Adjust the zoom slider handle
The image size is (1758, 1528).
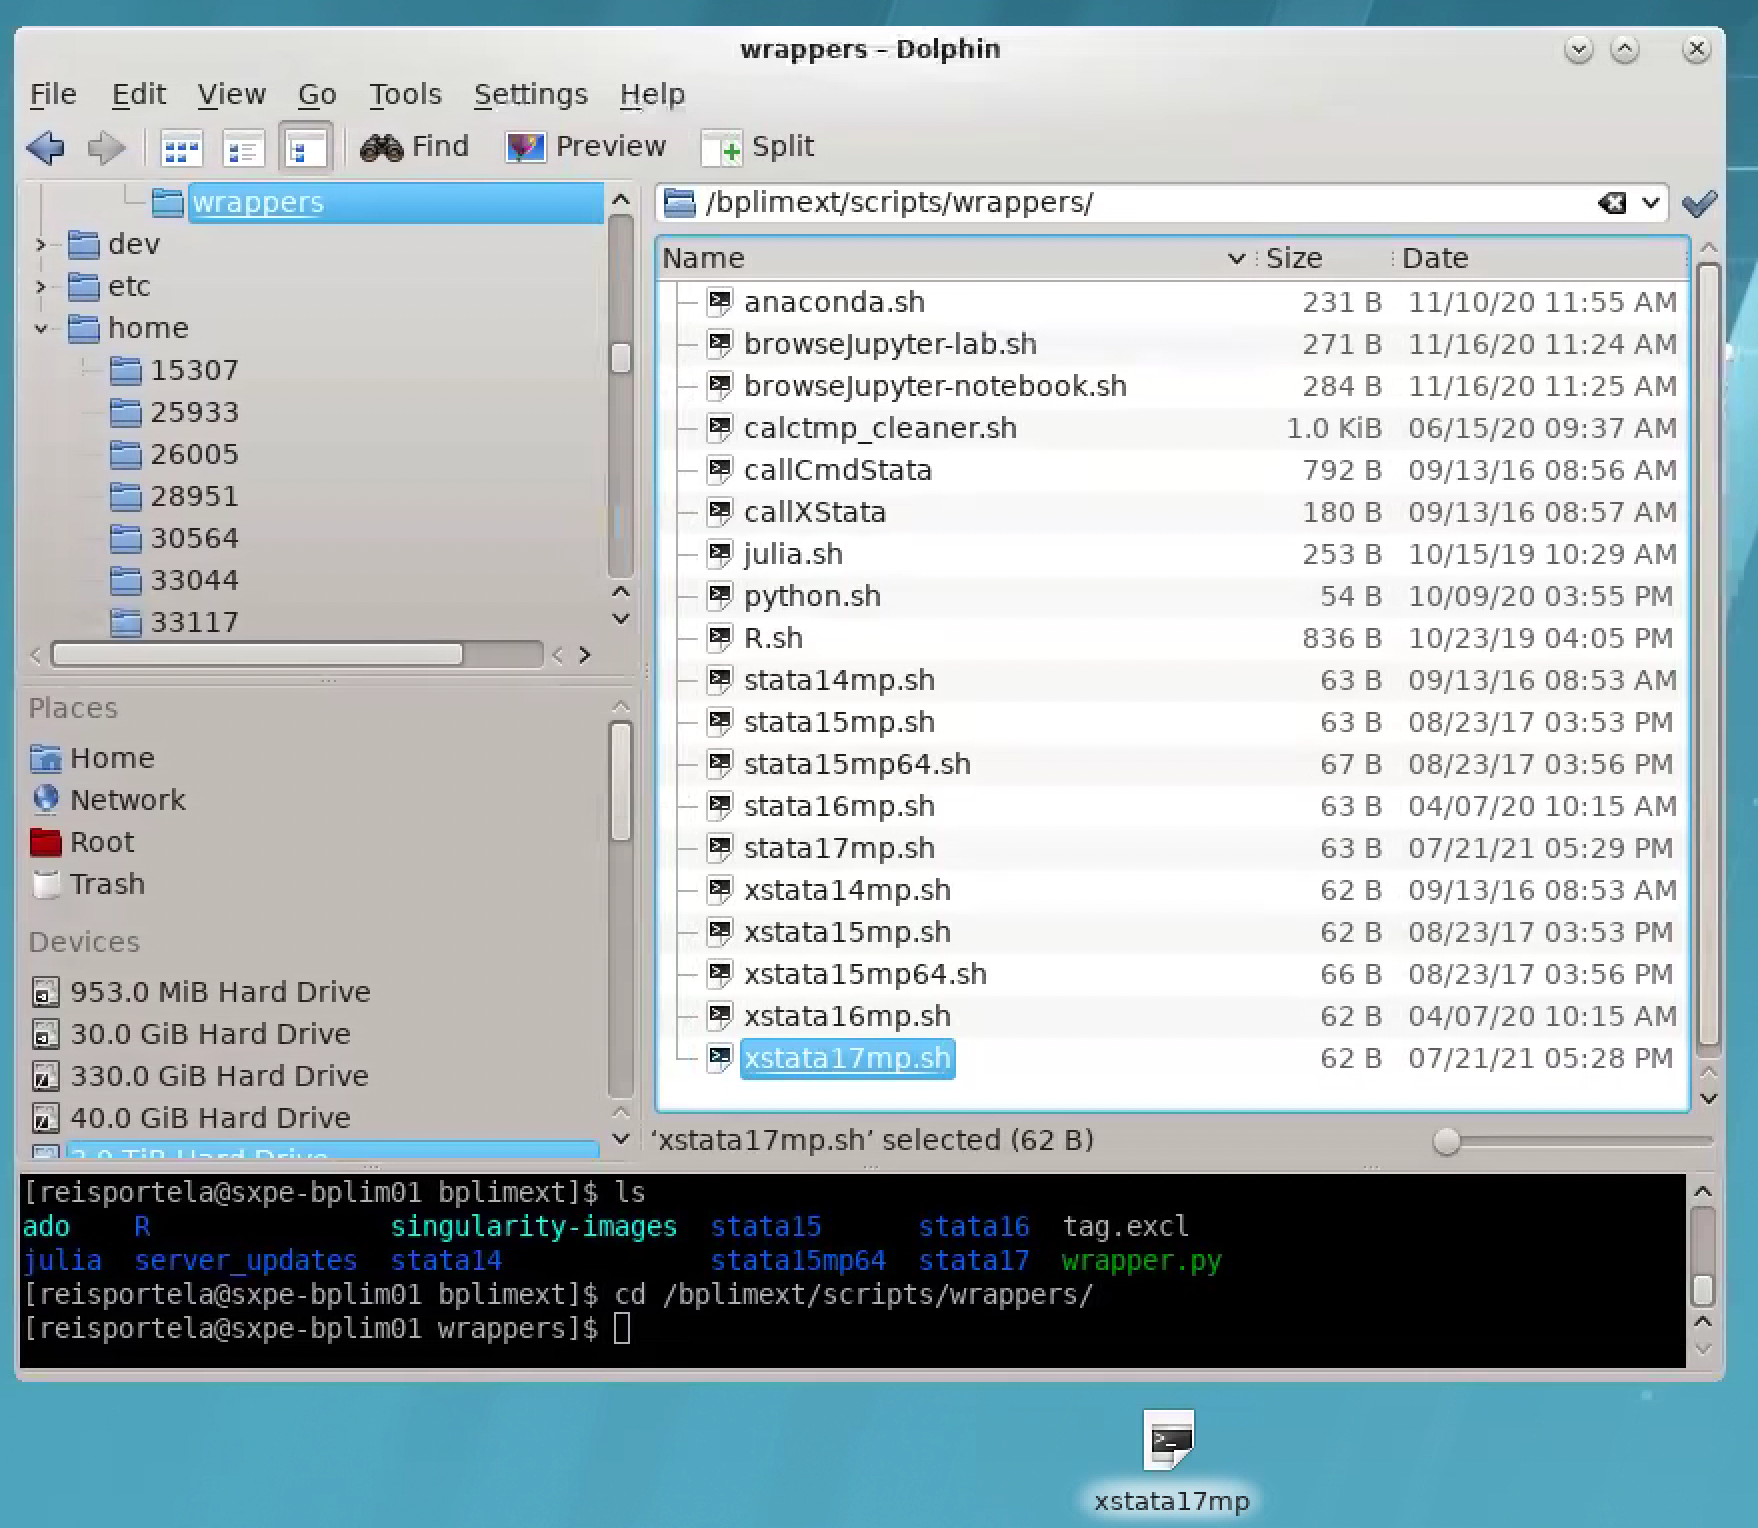pyautogui.click(x=1446, y=1141)
